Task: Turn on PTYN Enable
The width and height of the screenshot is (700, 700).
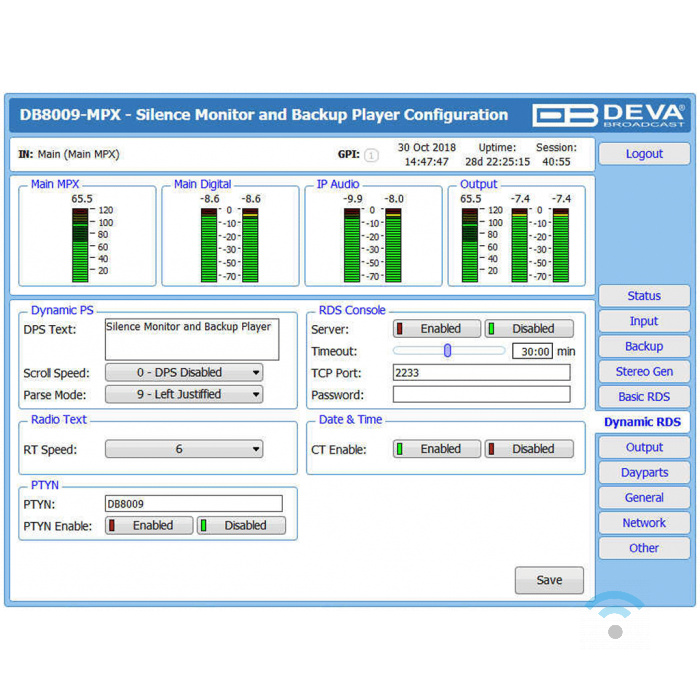Action: click(149, 526)
